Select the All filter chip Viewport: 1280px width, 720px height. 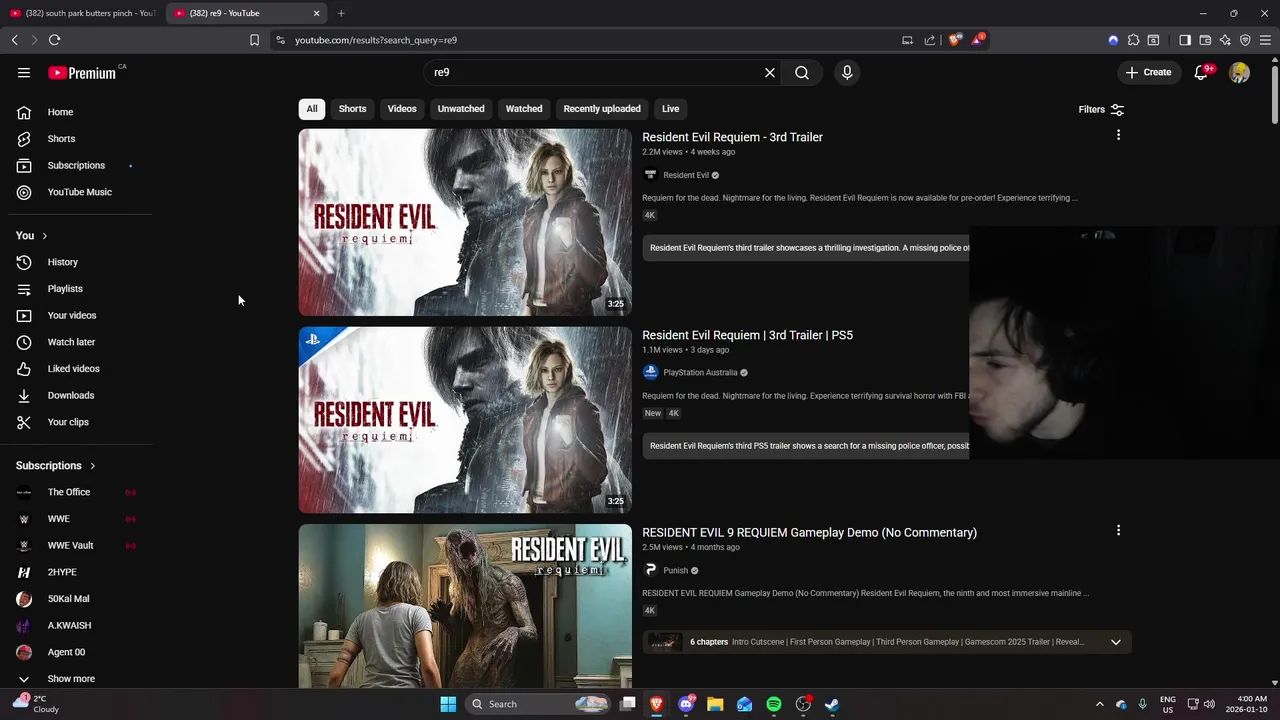(312, 109)
